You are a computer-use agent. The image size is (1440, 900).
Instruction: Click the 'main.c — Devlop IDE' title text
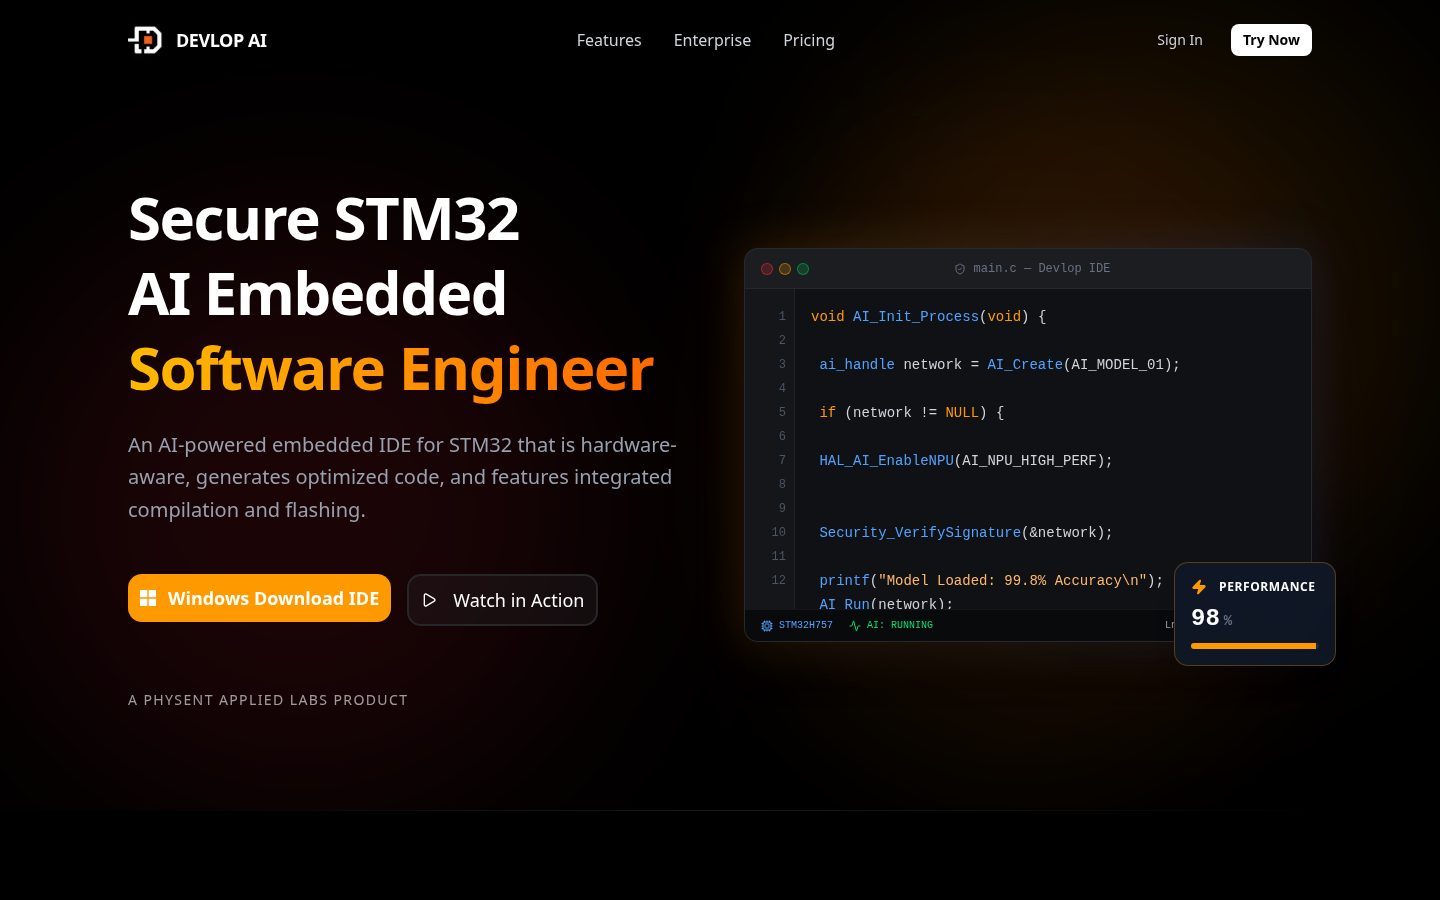[x=1041, y=268]
